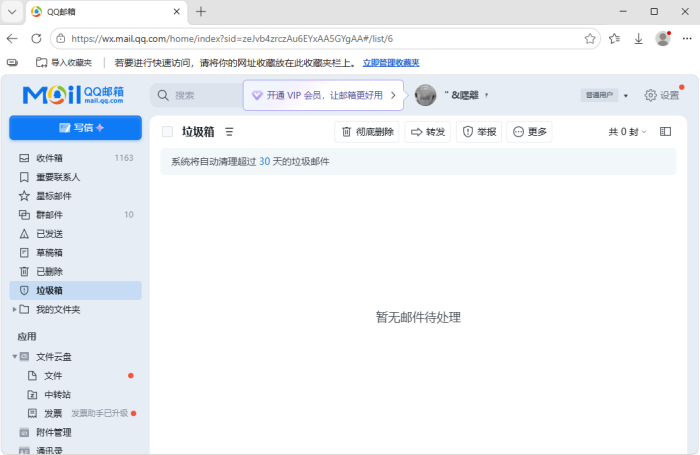Expand the 我的文件夹 folder tree
Image resolution: width=700 pixels, height=455 pixels.
coord(14,309)
